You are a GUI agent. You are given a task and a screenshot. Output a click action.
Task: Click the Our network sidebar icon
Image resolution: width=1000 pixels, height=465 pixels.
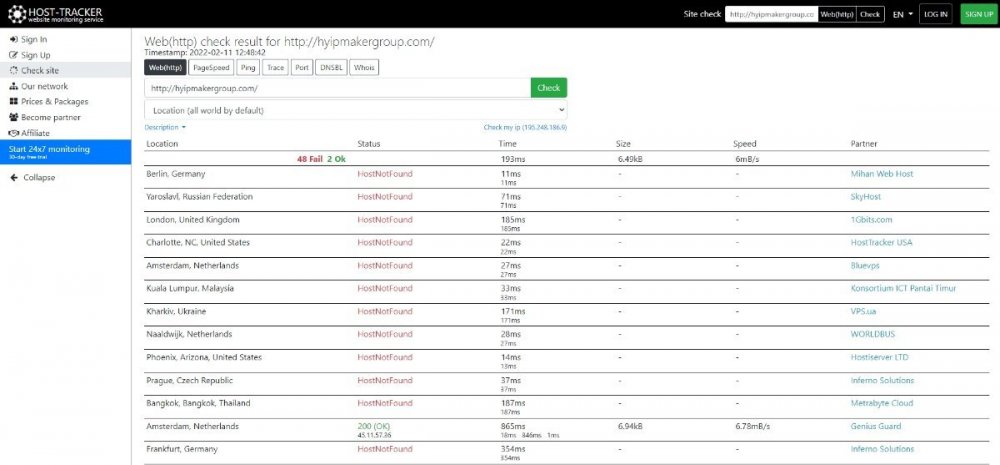tap(13, 86)
